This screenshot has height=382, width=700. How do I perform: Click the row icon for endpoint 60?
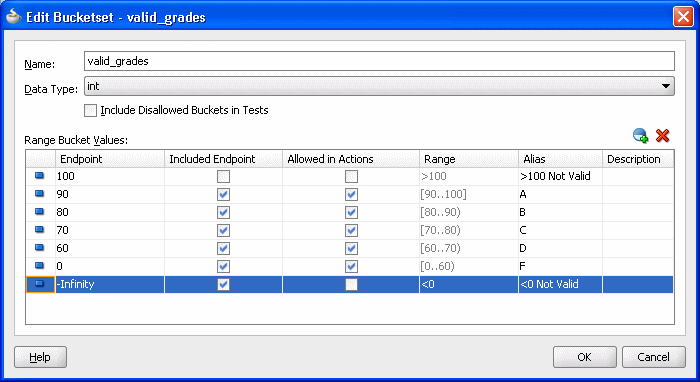pyautogui.click(x=40, y=248)
